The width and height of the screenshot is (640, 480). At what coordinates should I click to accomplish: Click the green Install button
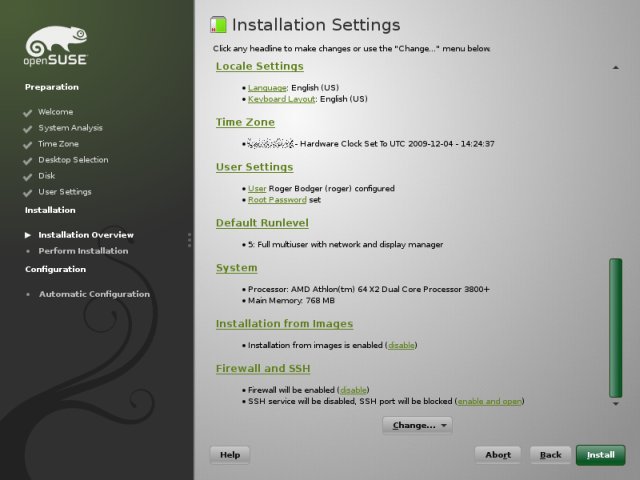tap(600, 455)
